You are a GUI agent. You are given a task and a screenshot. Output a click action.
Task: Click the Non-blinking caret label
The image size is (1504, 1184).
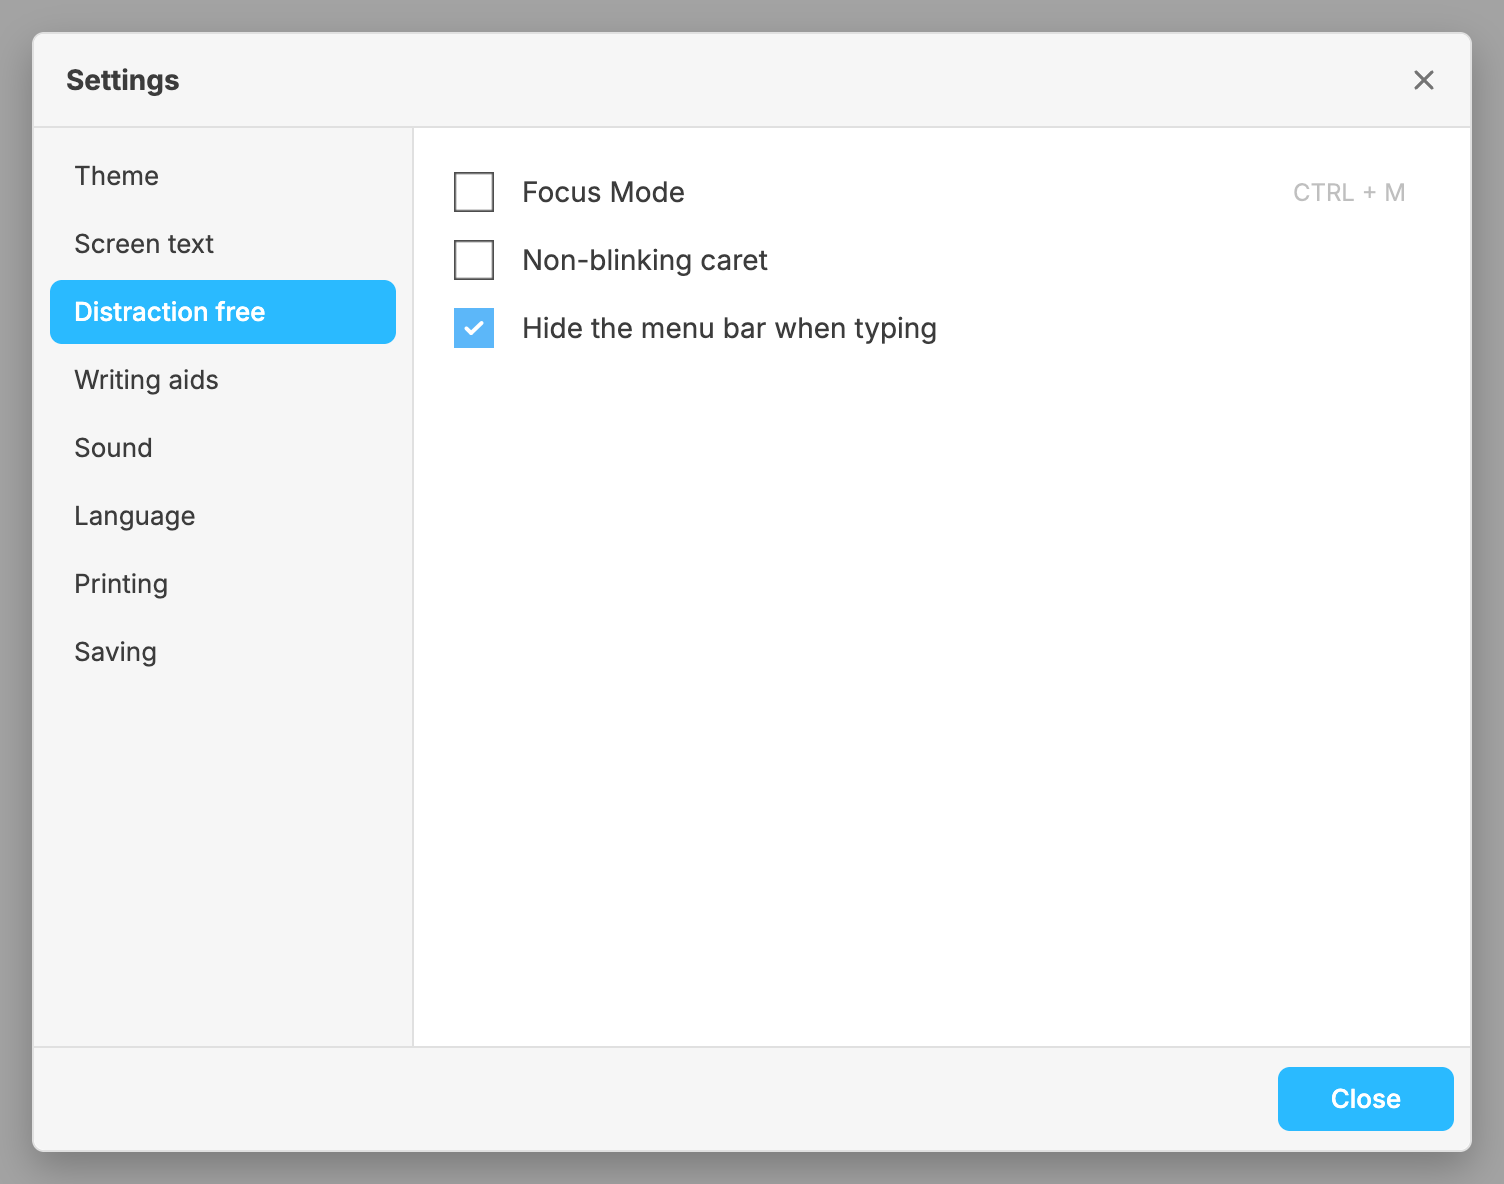click(645, 260)
